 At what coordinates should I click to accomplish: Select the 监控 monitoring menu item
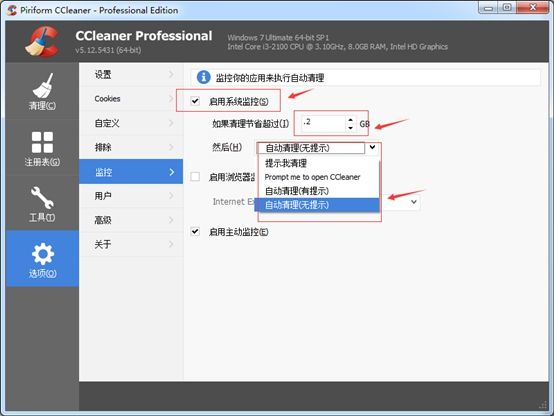click(131, 172)
